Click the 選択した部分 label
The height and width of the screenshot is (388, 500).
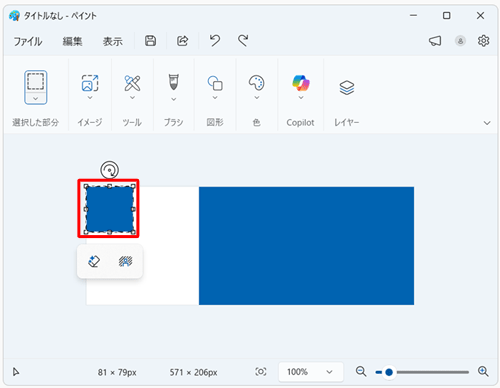(x=36, y=123)
